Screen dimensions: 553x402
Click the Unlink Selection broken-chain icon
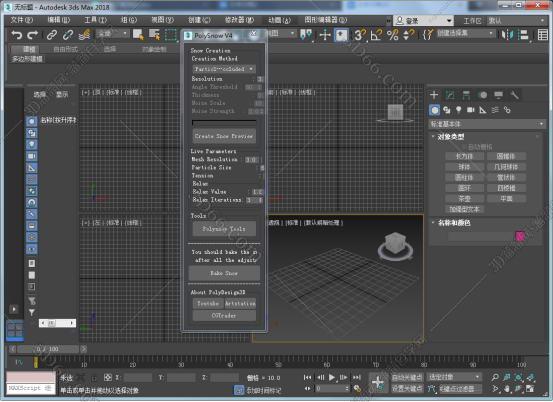[x=68, y=35]
